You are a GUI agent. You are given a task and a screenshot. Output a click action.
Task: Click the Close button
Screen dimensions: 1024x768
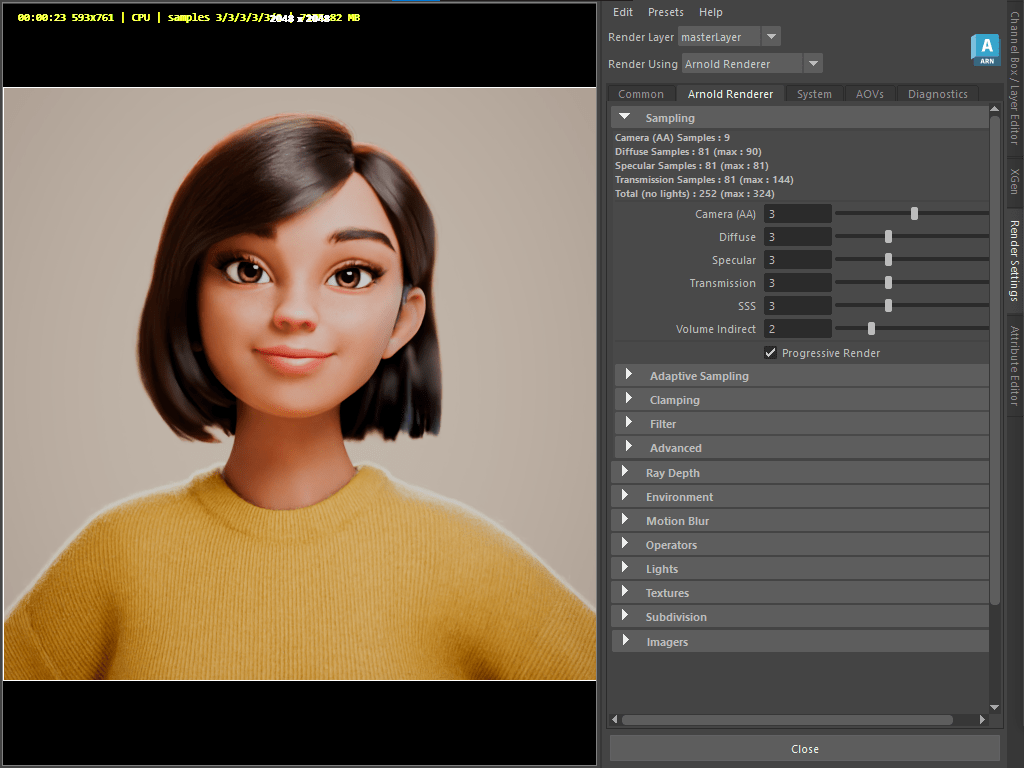coord(804,749)
